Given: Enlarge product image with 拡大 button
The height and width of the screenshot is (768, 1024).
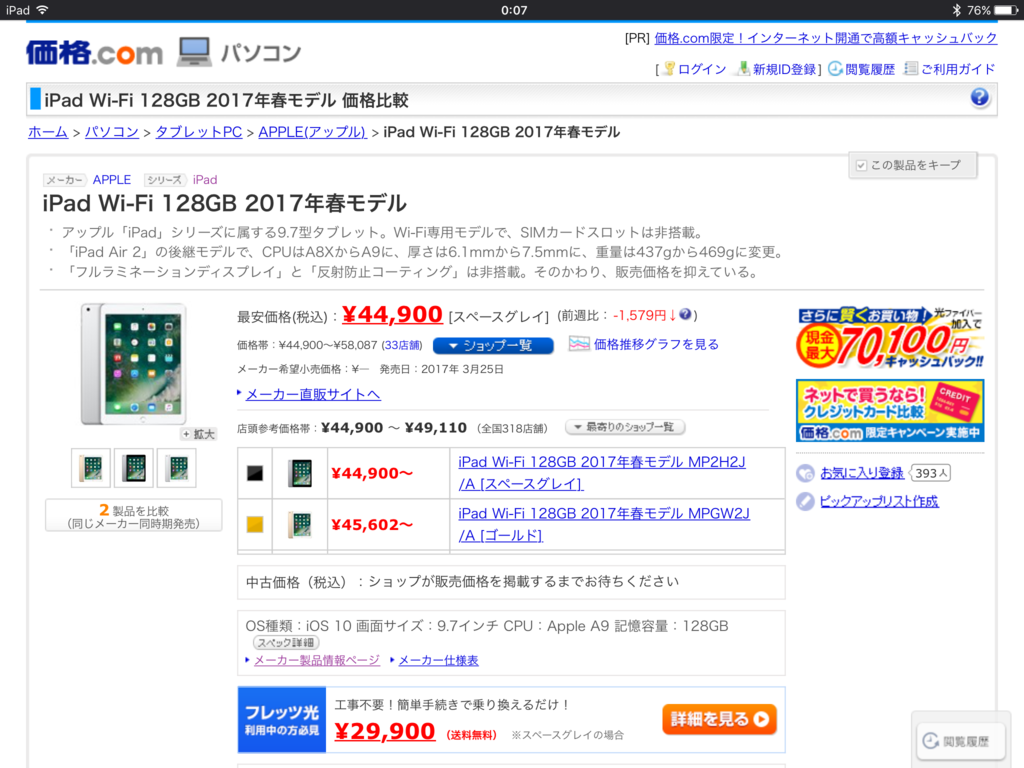Looking at the screenshot, I should coord(199,434).
